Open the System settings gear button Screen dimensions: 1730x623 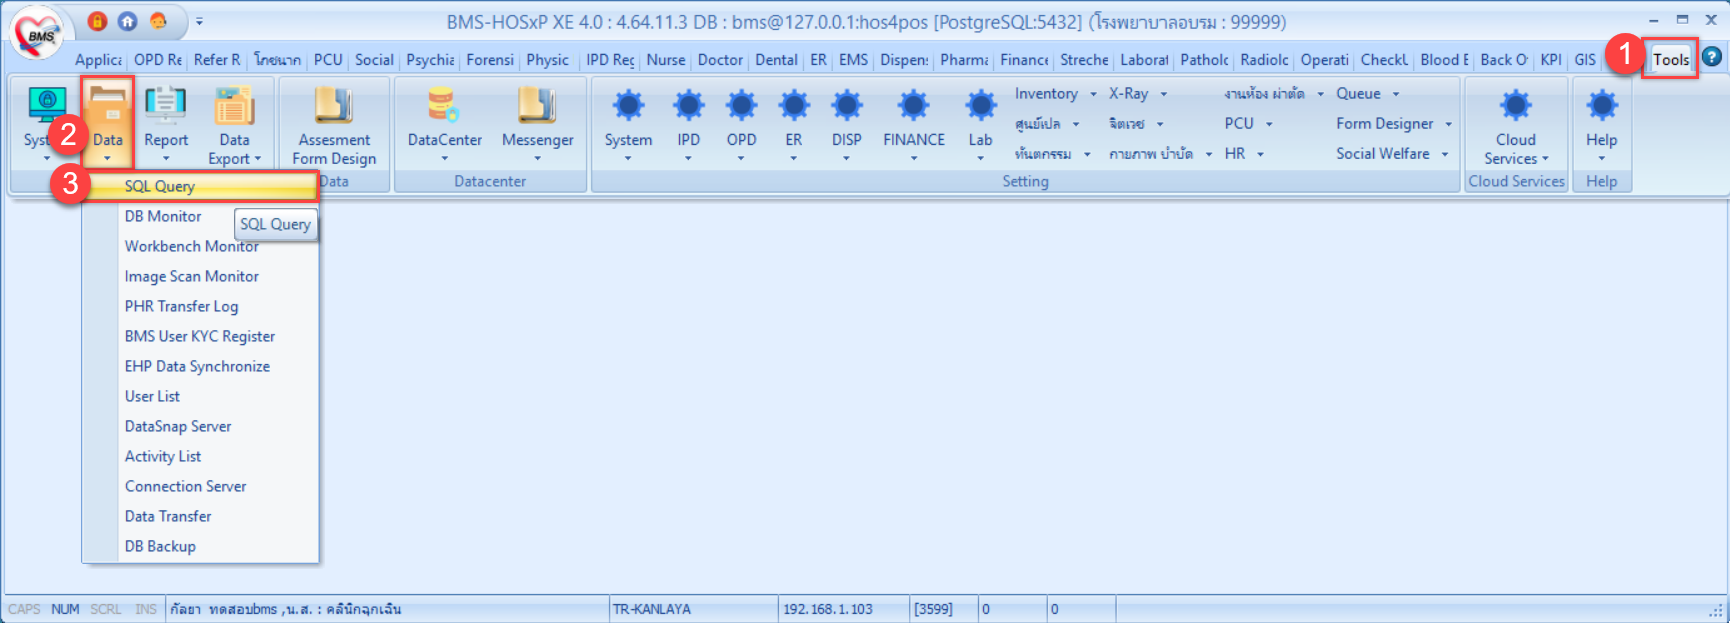[x=628, y=124]
